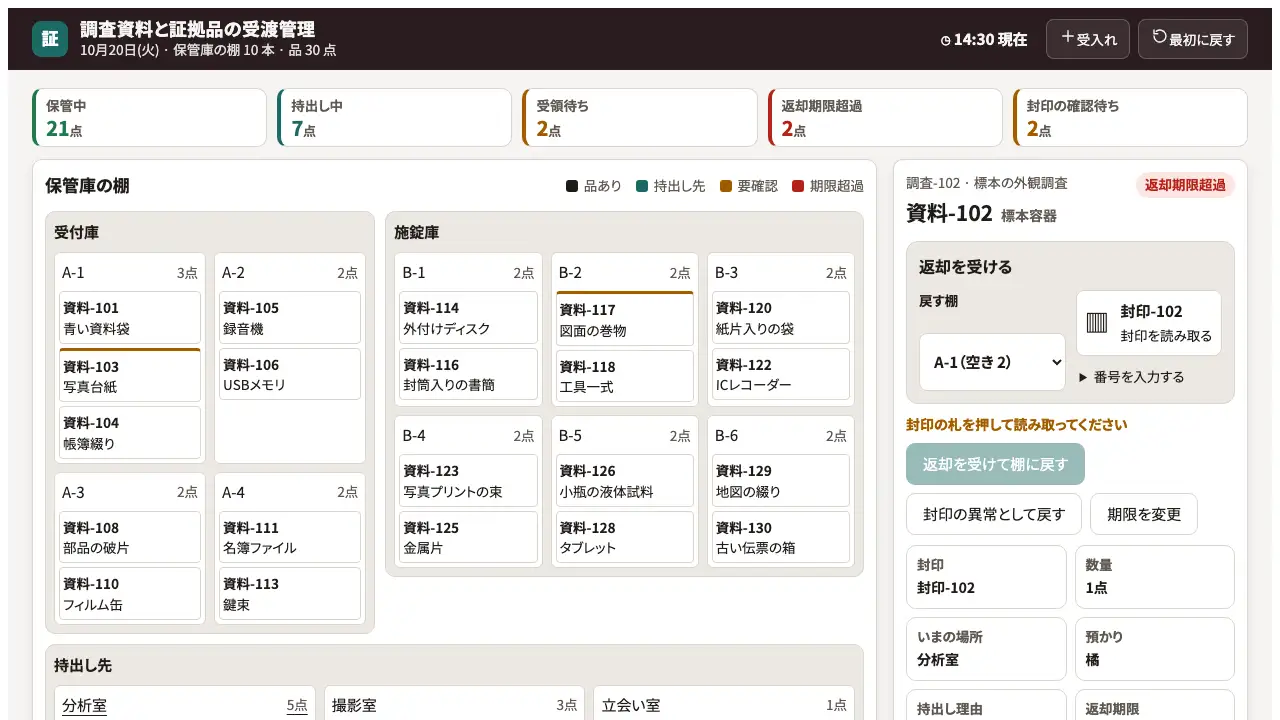The image size is (1280, 720).
Task: Click the barcode icon on 封印-102 tag
Action: coord(1098,323)
